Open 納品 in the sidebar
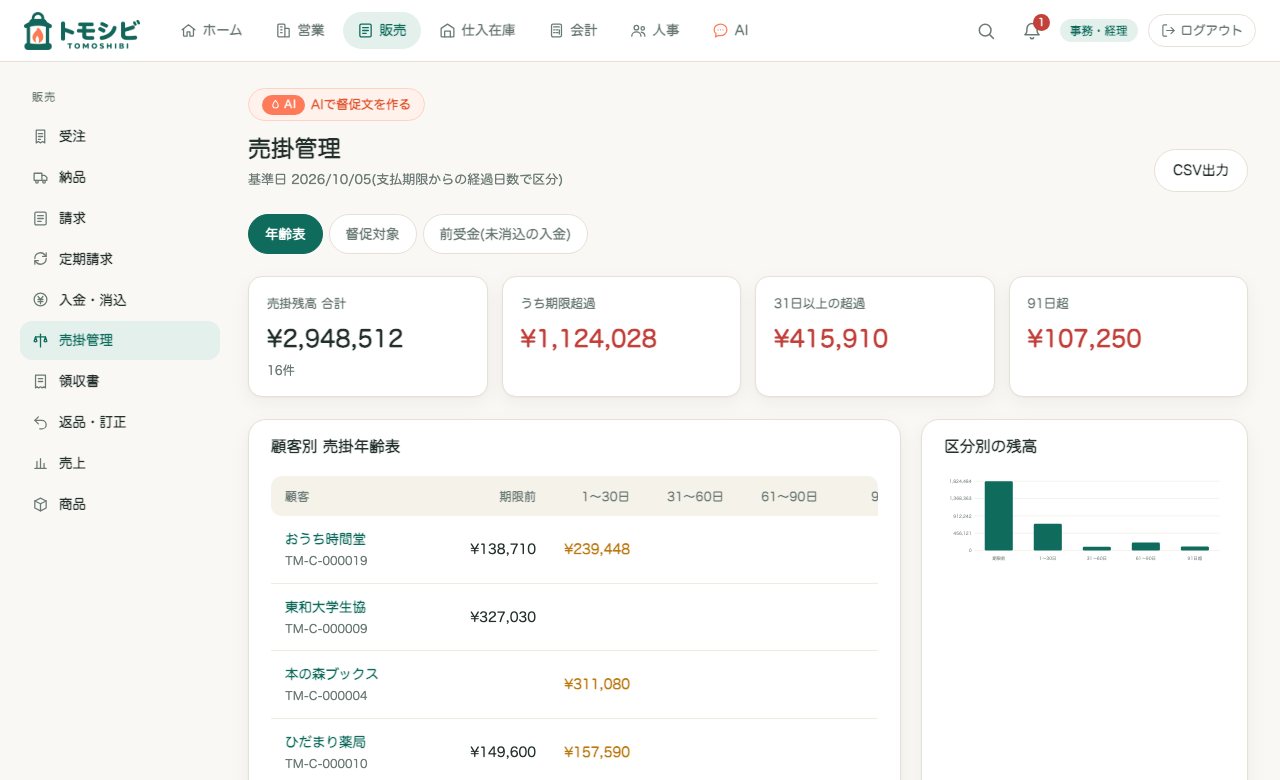 click(120, 177)
